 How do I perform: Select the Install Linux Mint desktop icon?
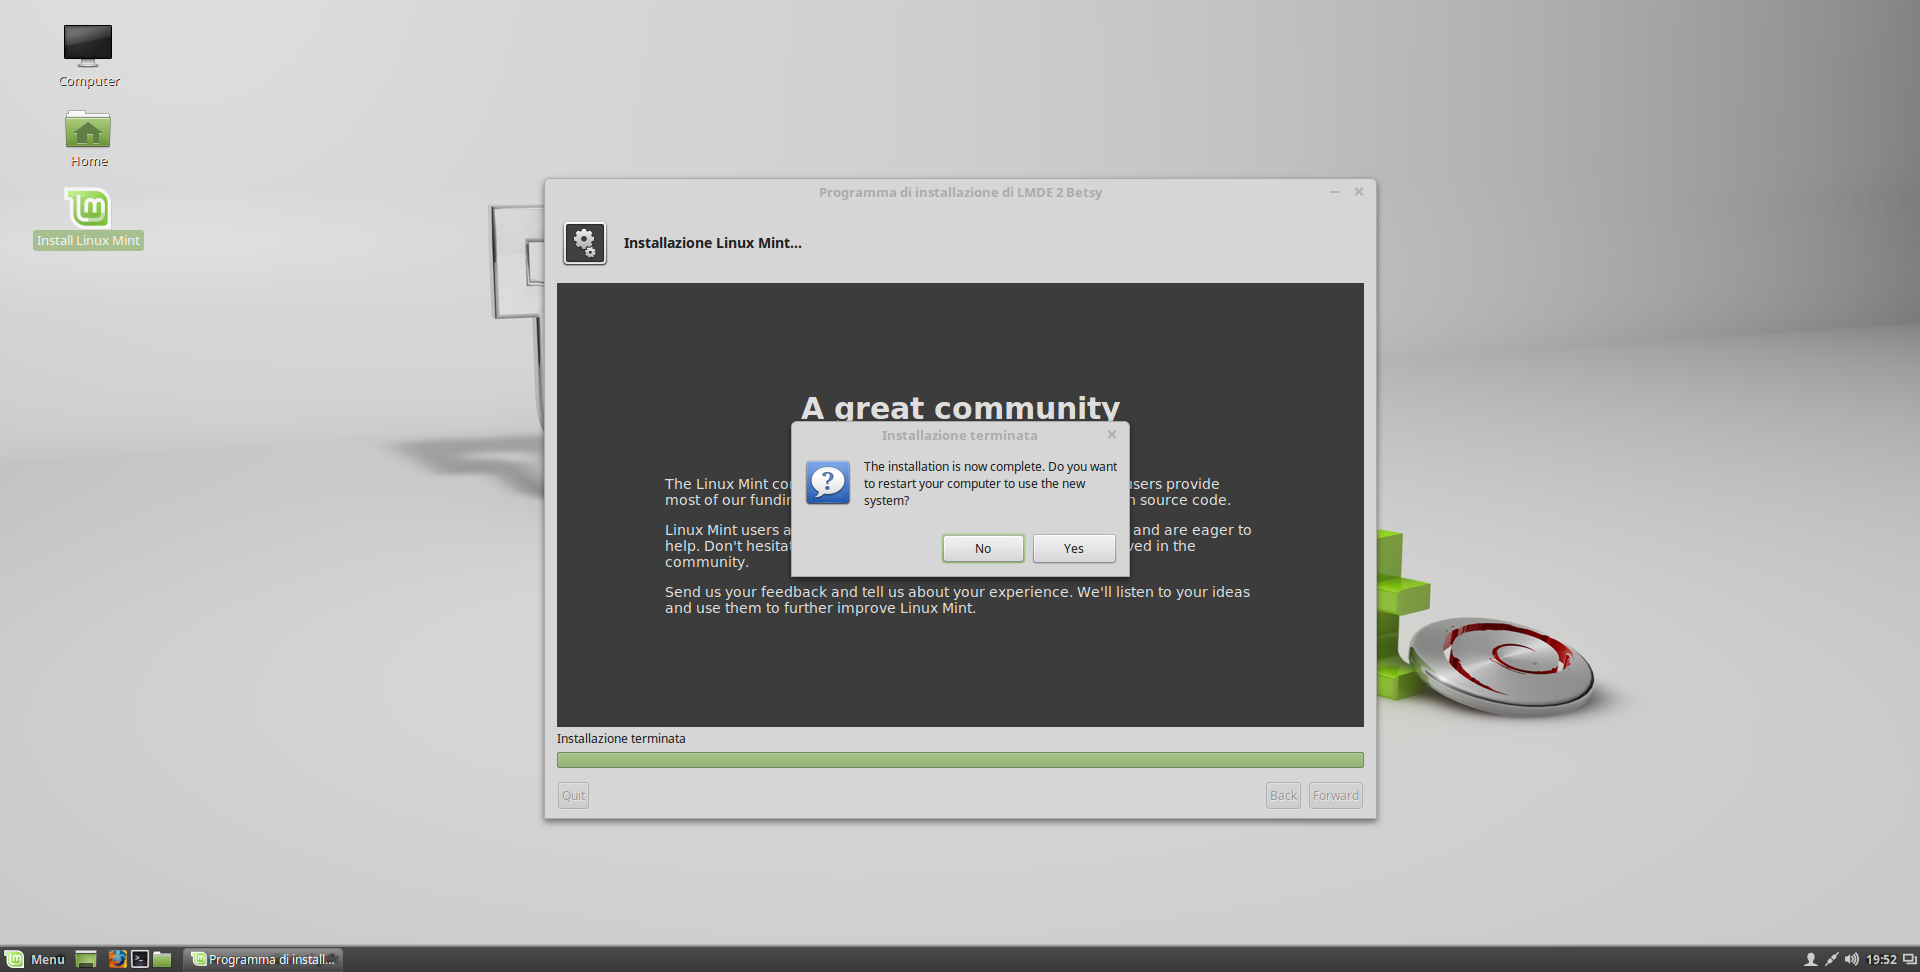tap(88, 218)
